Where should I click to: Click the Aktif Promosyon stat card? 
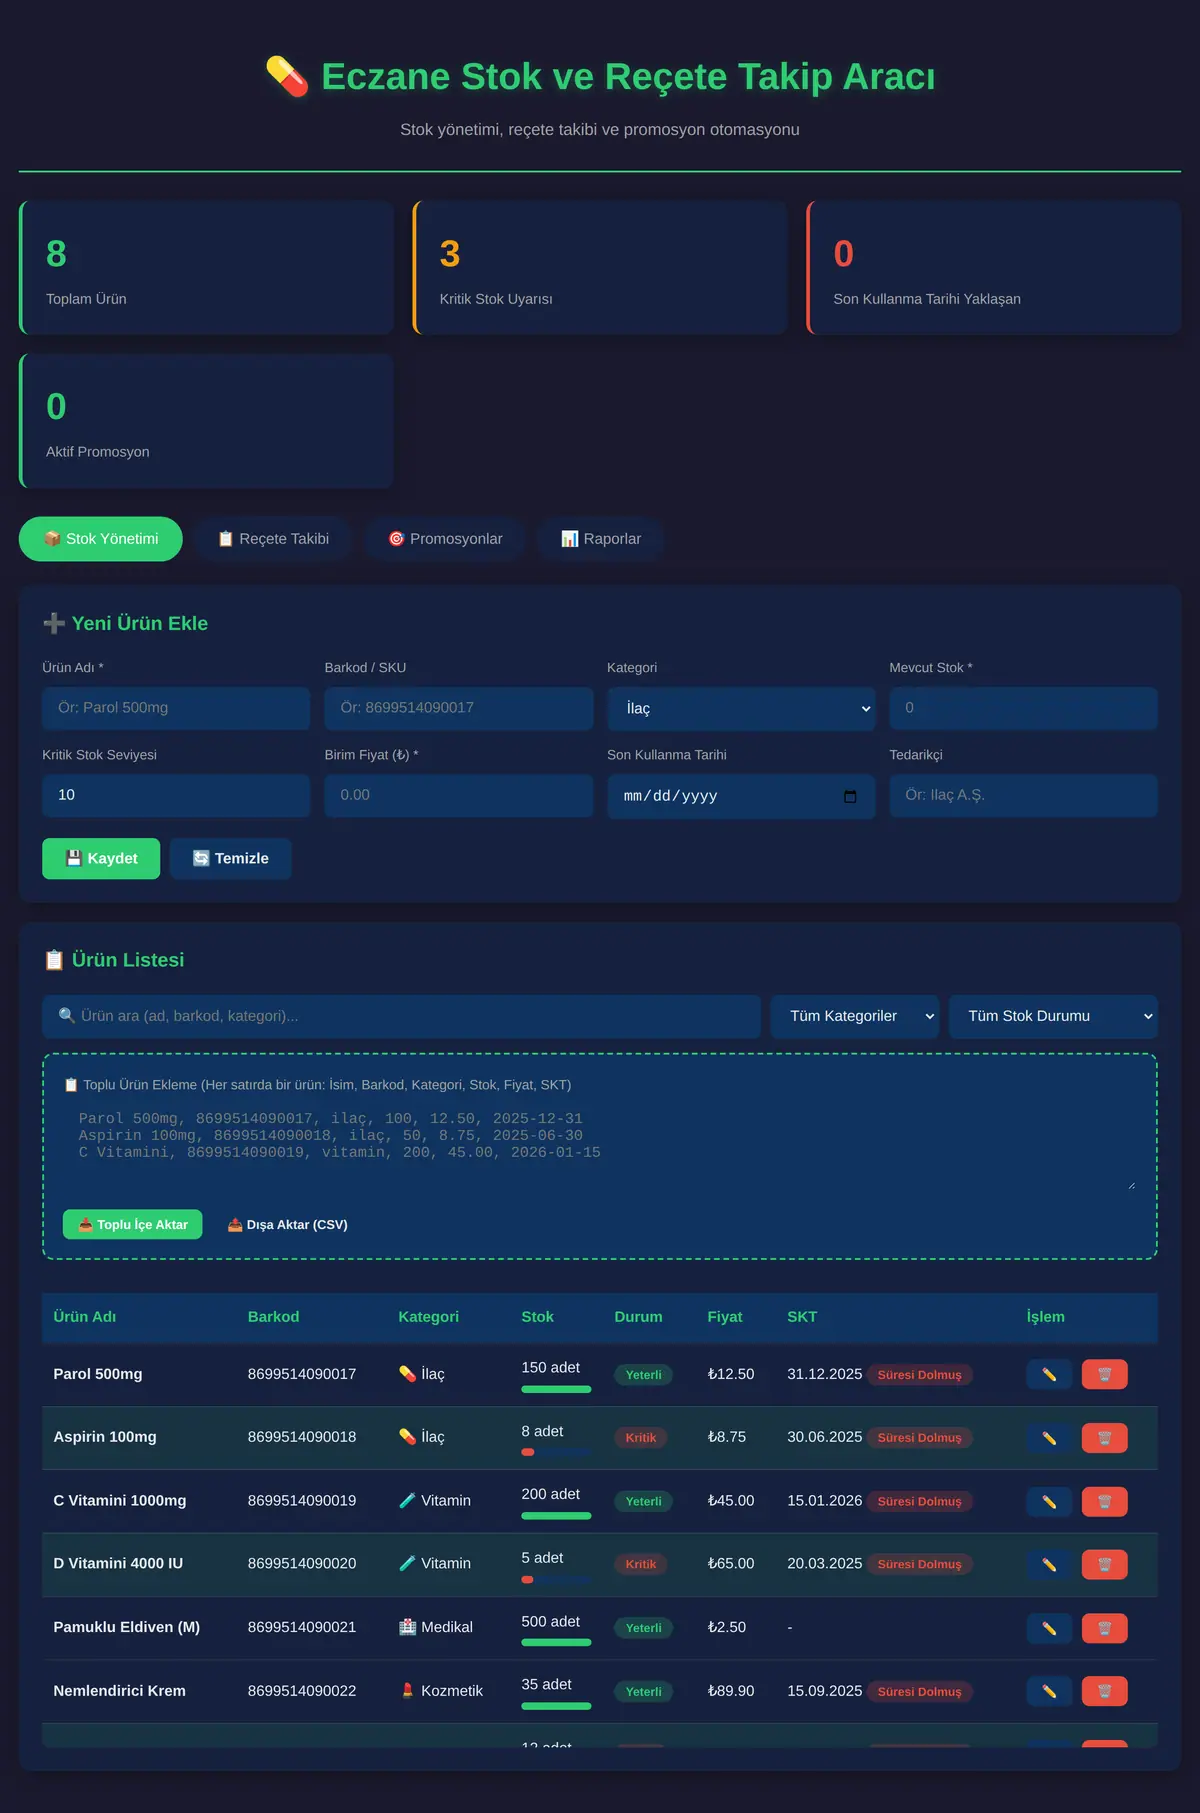(206, 421)
